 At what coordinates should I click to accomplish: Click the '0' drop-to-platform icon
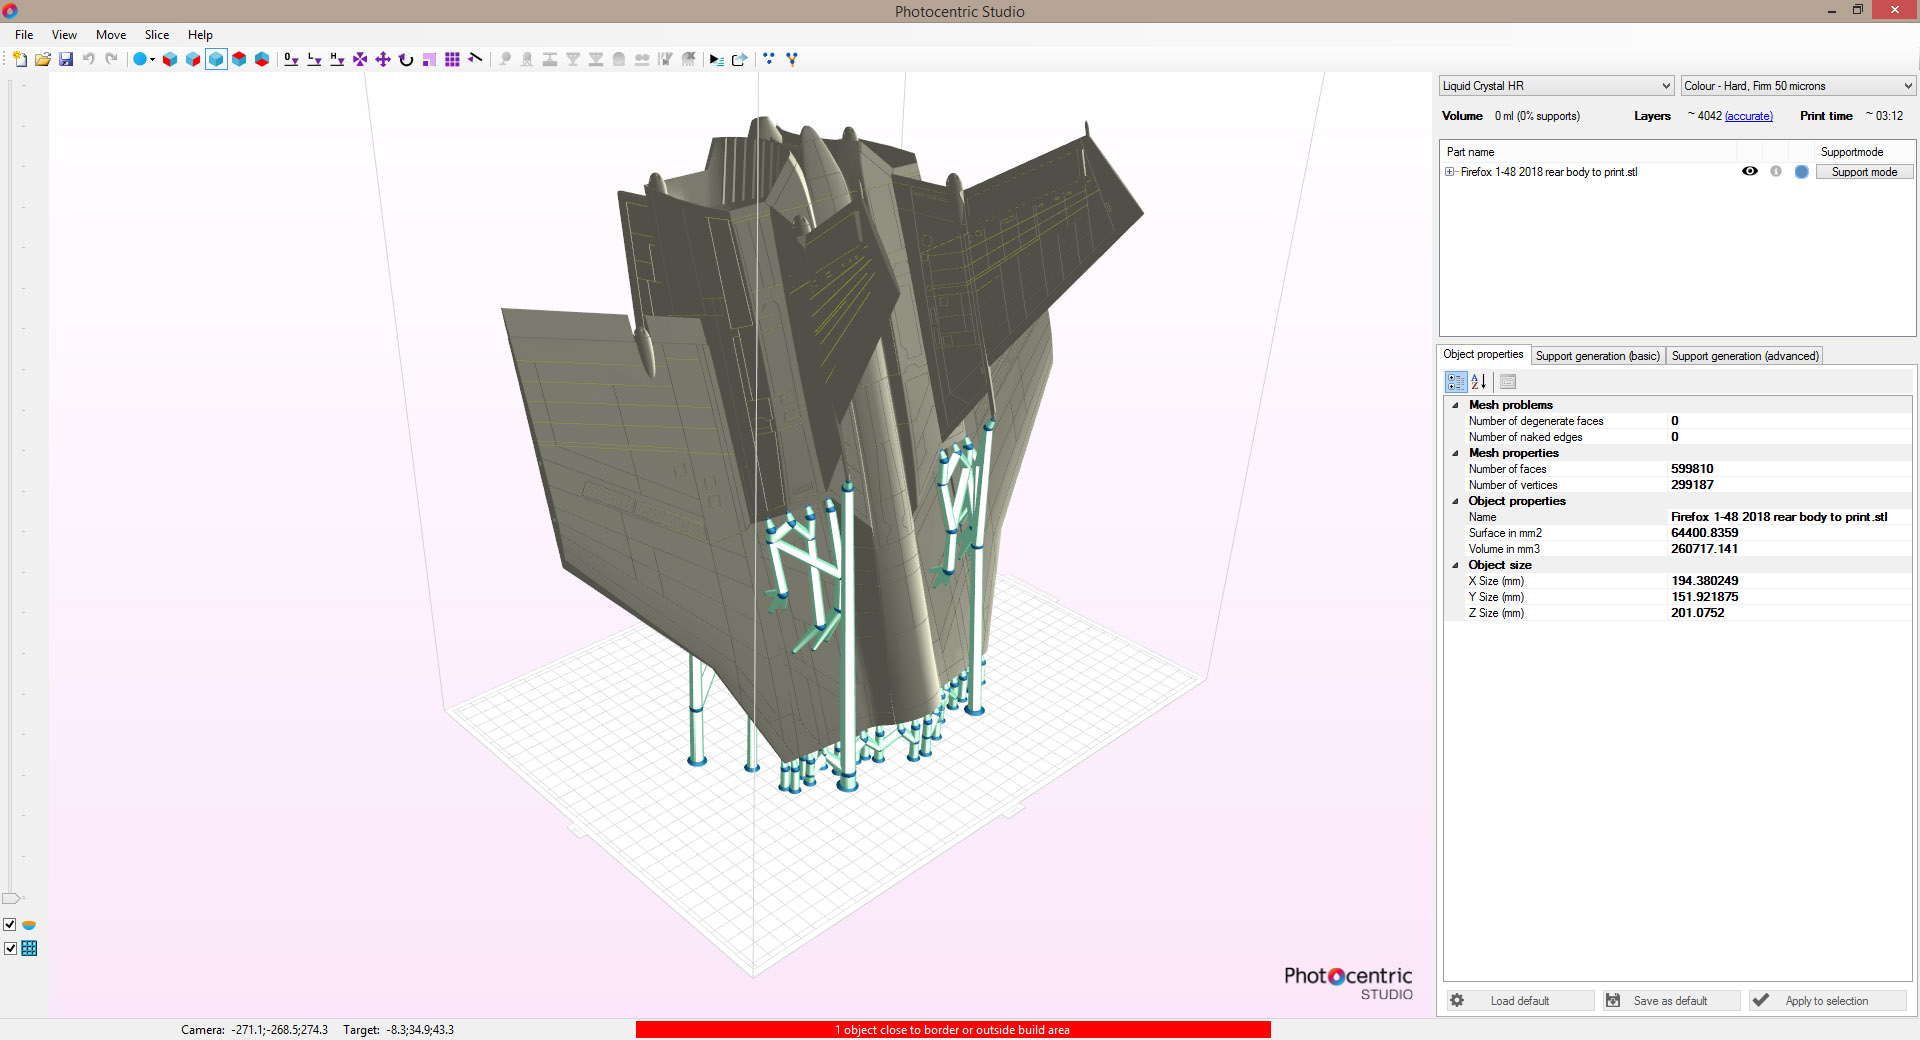[x=291, y=59]
